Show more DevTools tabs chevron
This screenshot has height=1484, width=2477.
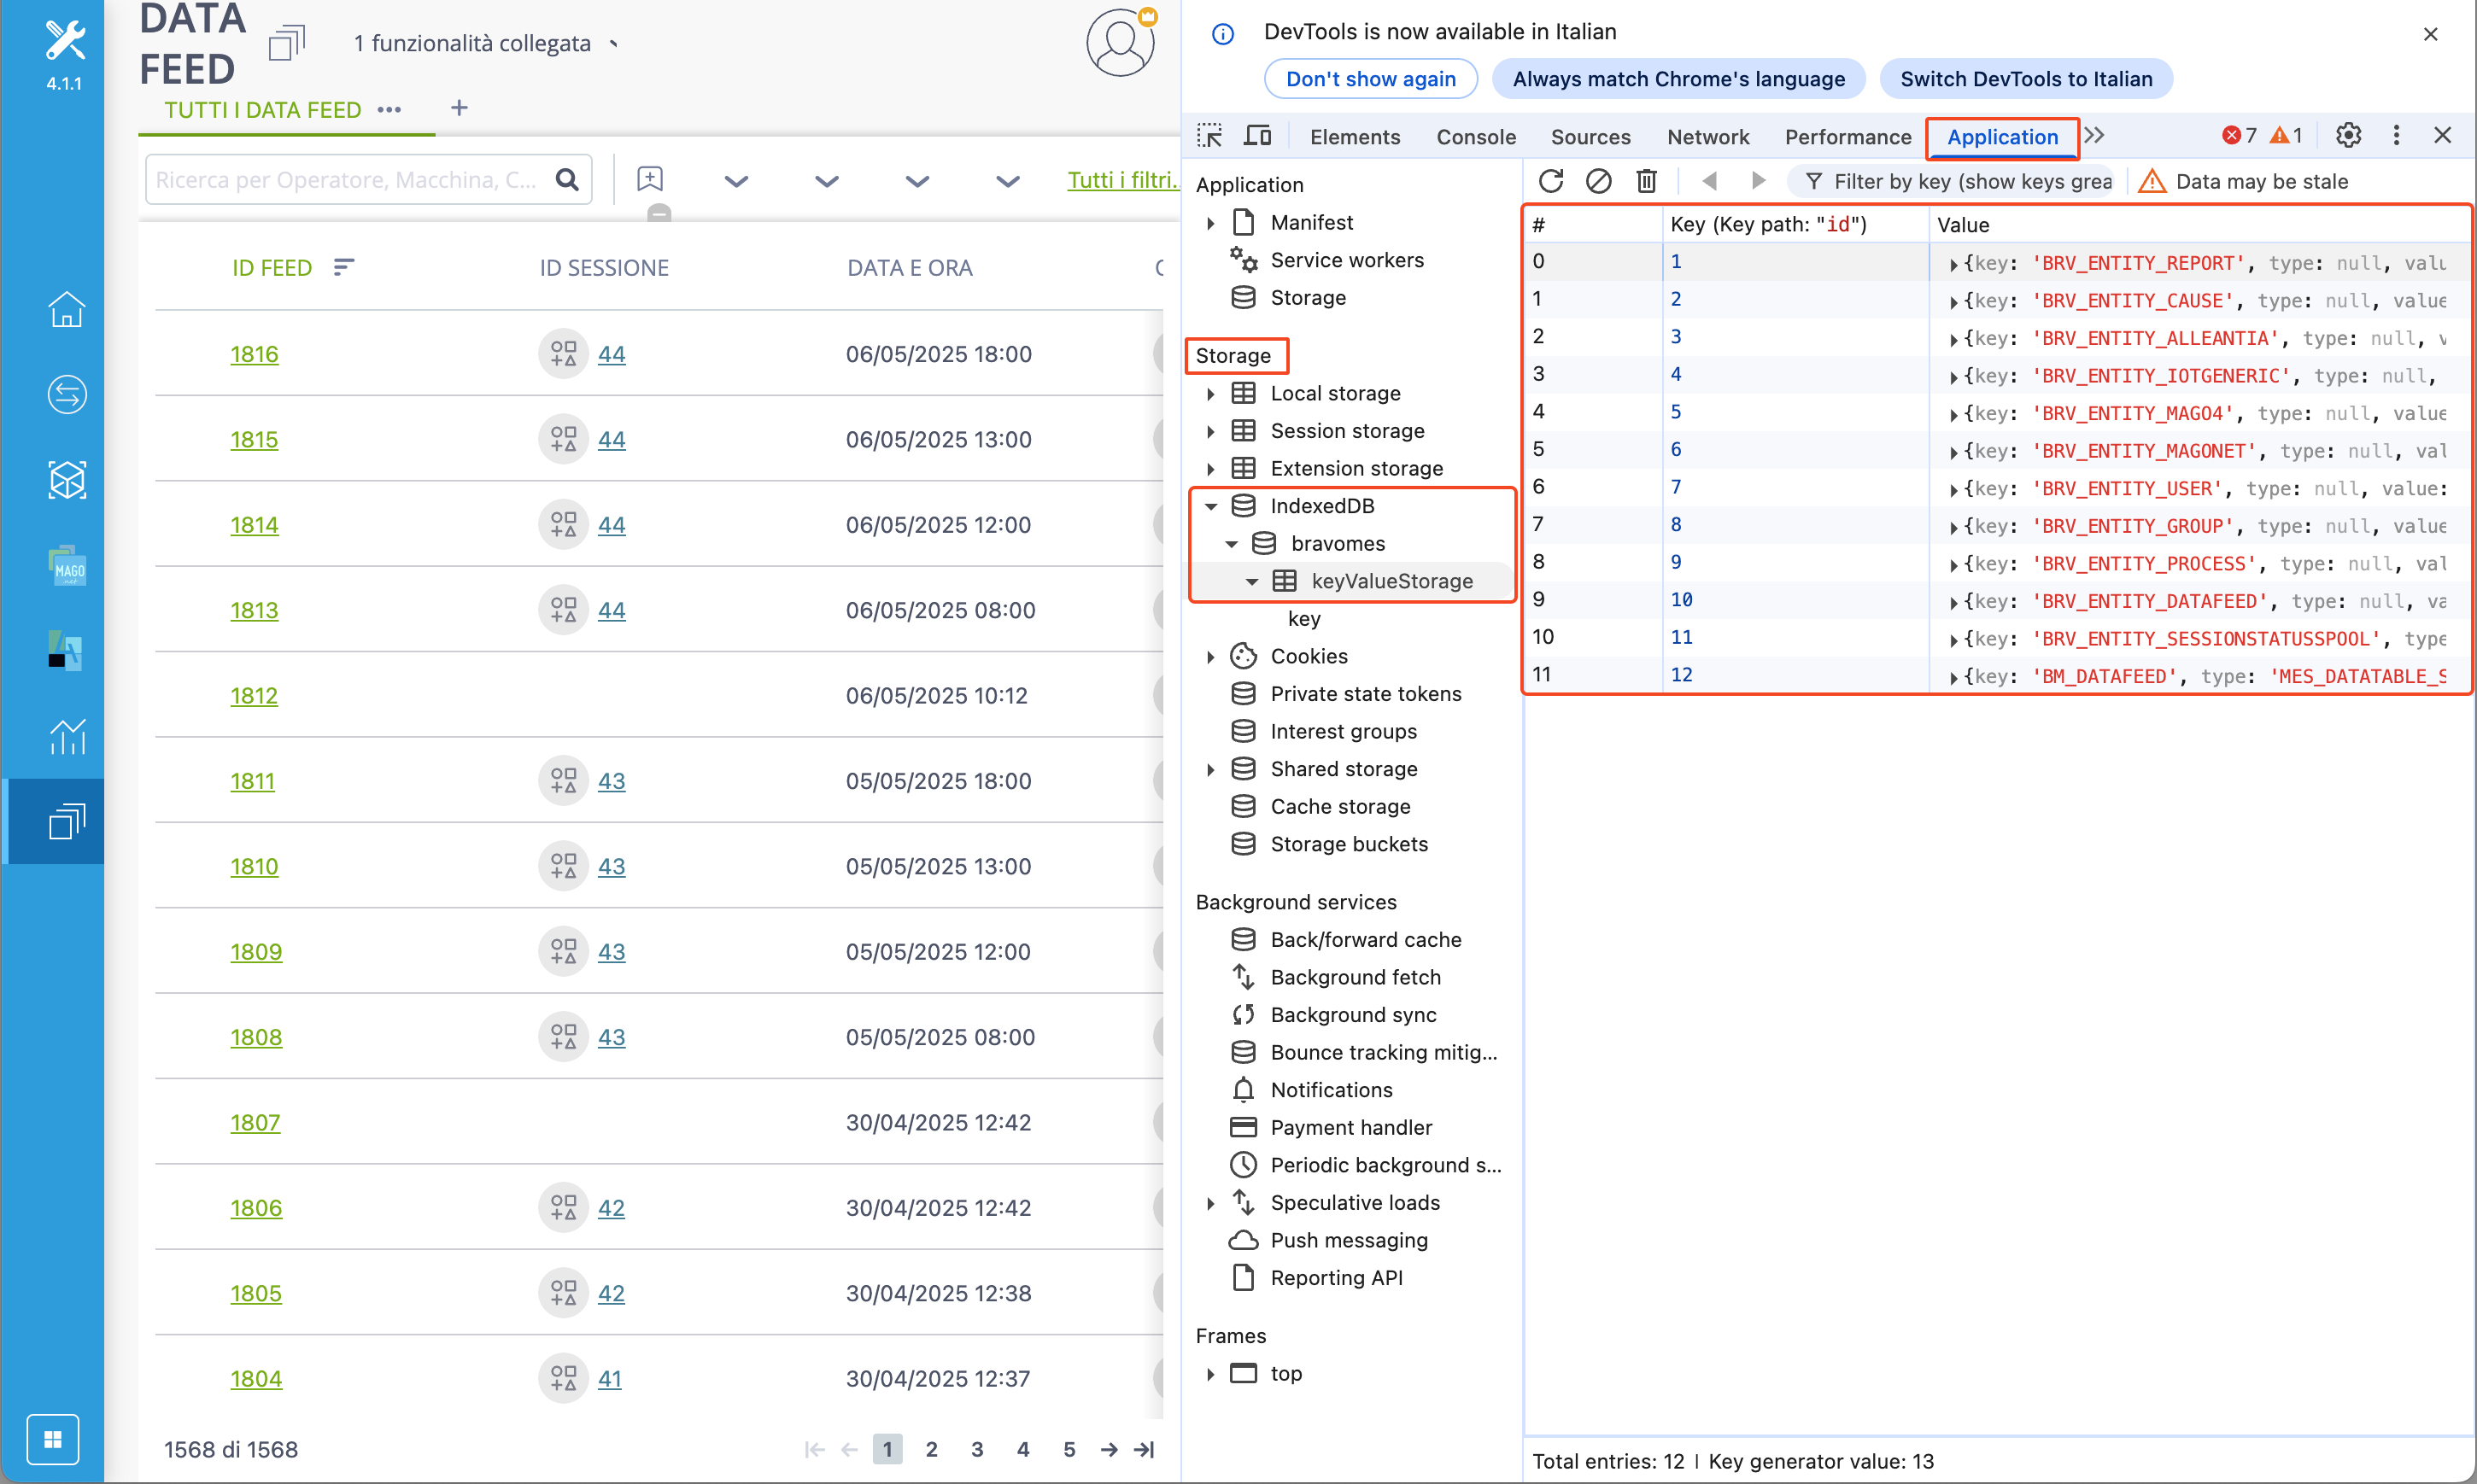coord(2095,135)
